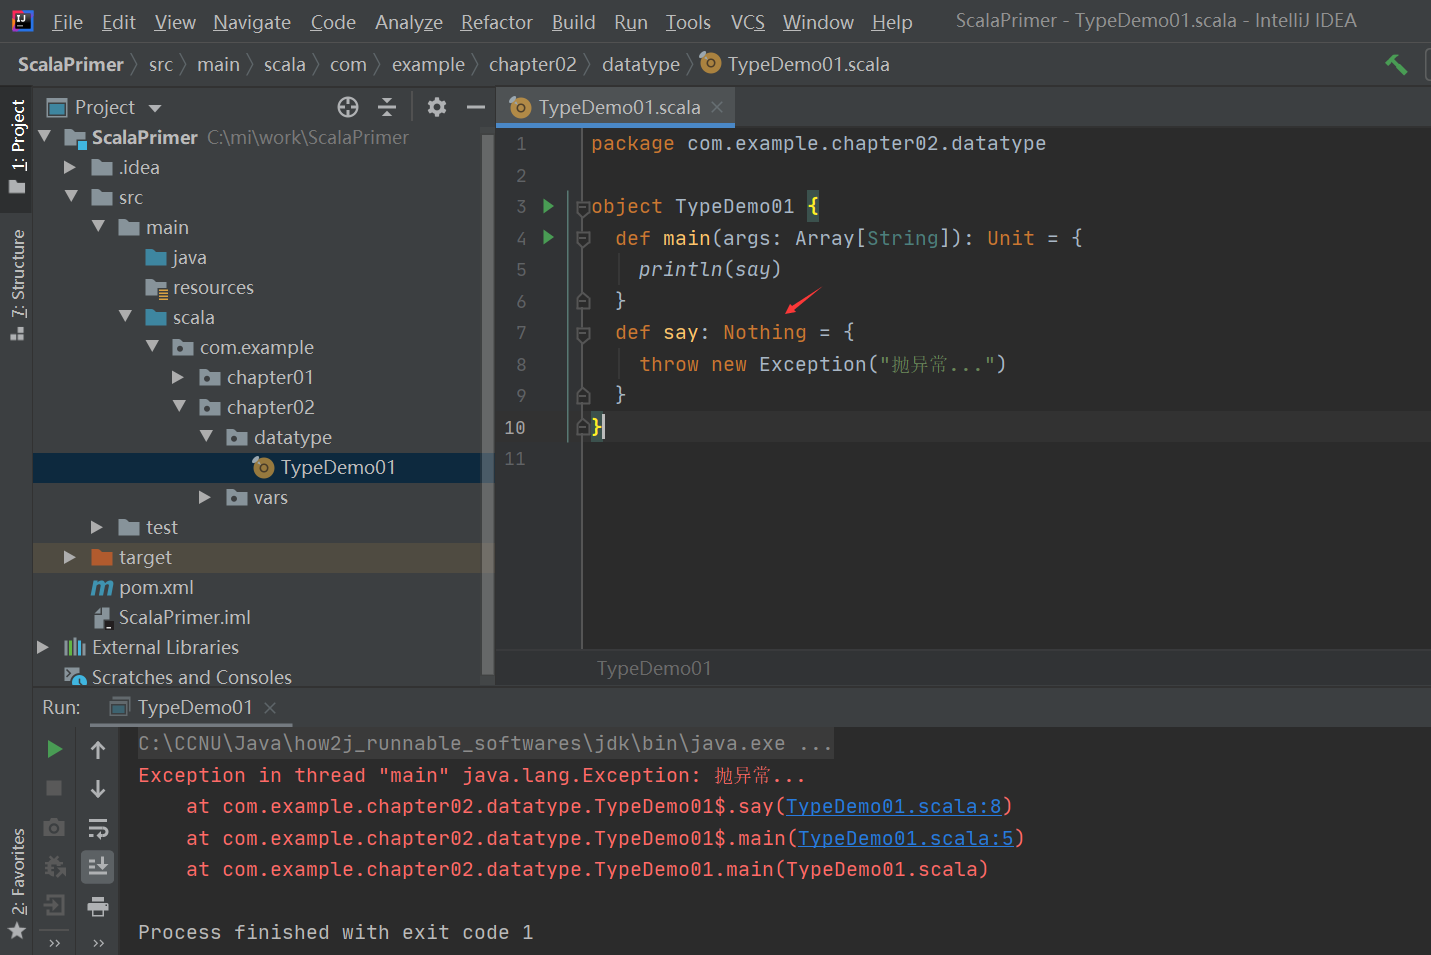Click ScalaPrimer breadcrumb in navigation bar
The height and width of the screenshot is (955, 1431).
coord(71,65)
